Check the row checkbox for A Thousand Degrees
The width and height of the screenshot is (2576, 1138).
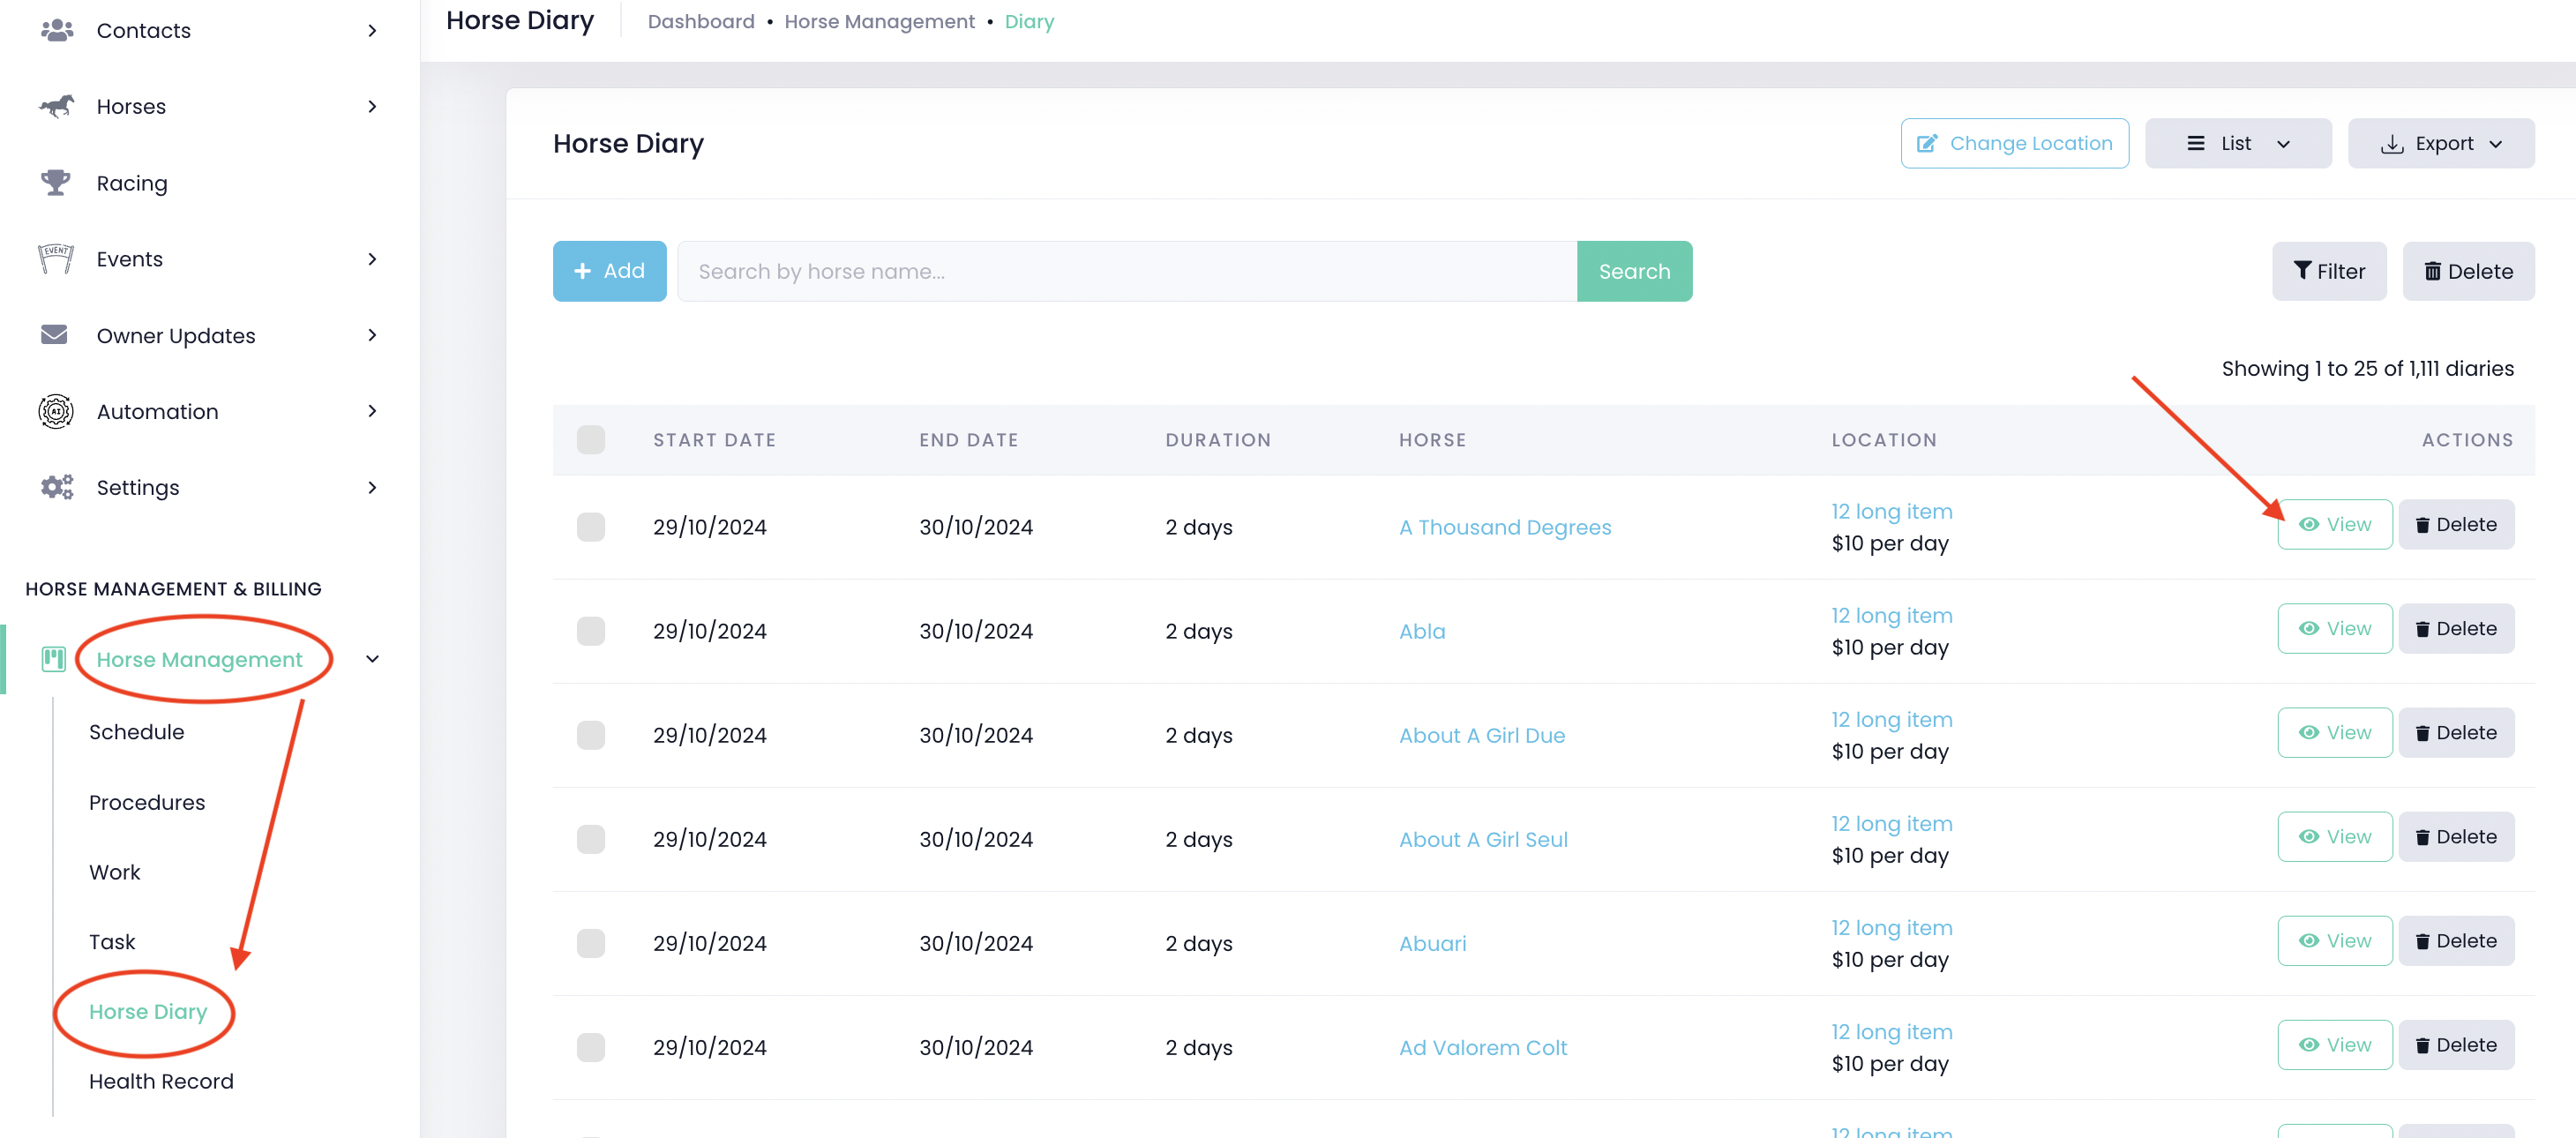(590, 527)
